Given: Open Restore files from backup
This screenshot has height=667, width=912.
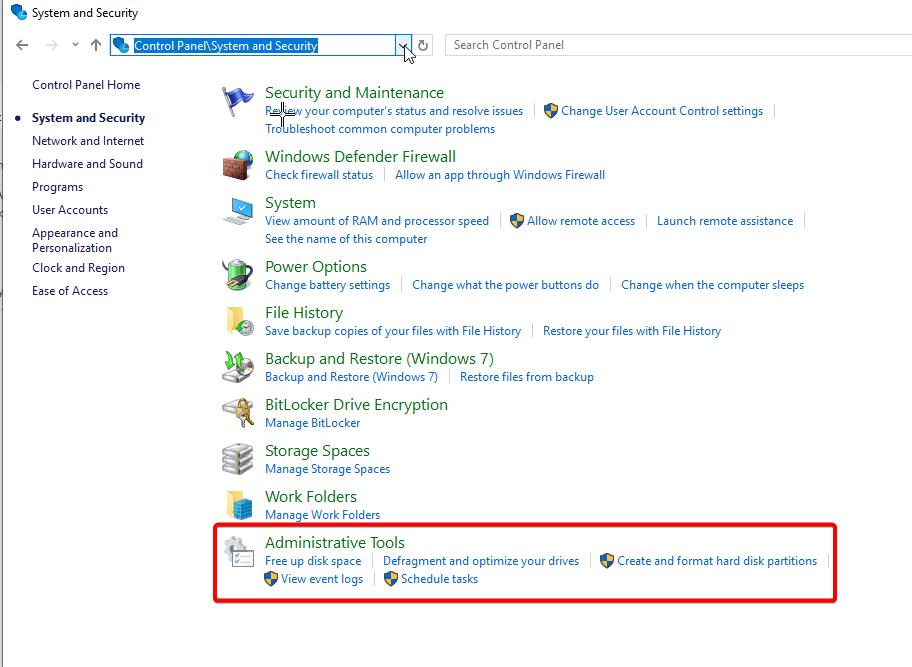Looking at the screenshot, I should tap(526, 376).
